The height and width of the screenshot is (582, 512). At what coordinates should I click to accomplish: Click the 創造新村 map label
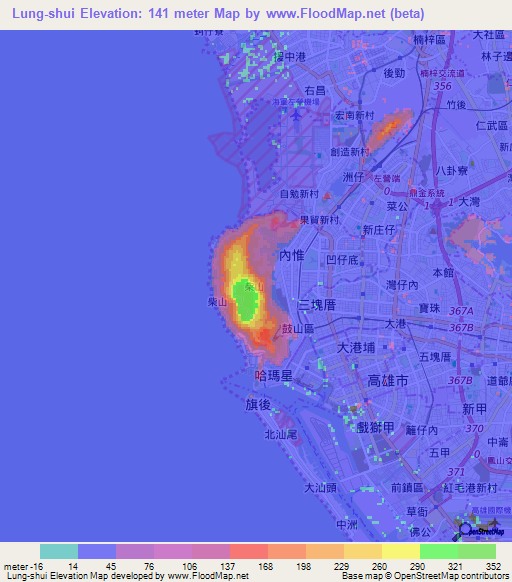[350, 151]
